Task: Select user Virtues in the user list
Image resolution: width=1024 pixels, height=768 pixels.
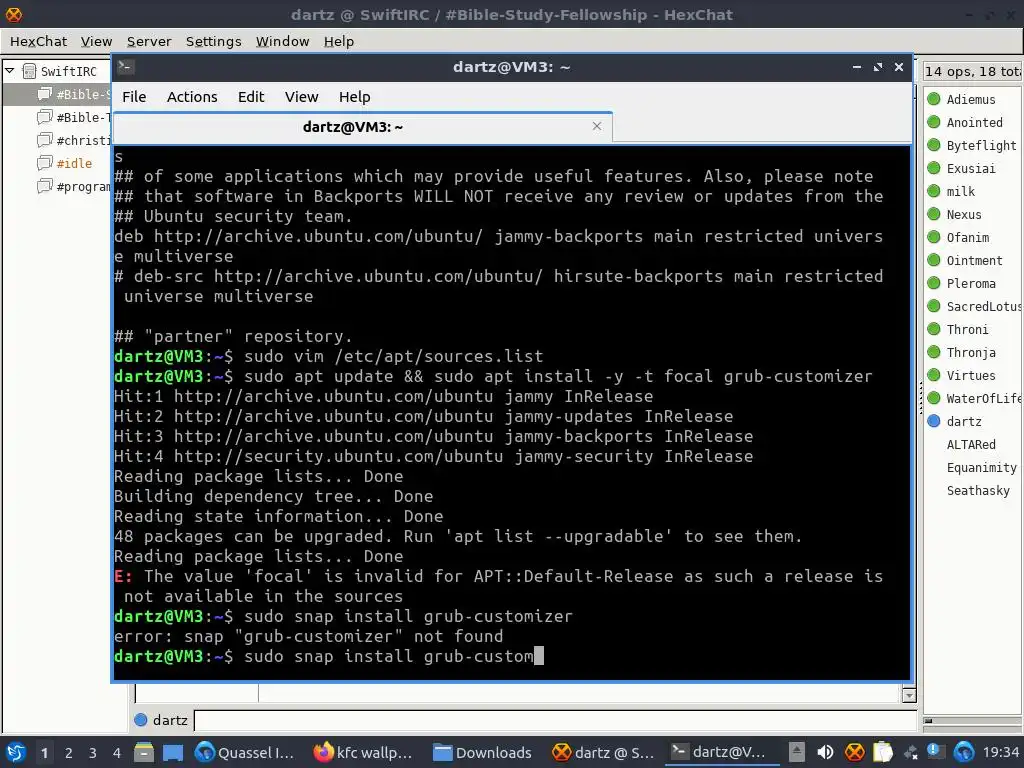Action: (971, 376)
